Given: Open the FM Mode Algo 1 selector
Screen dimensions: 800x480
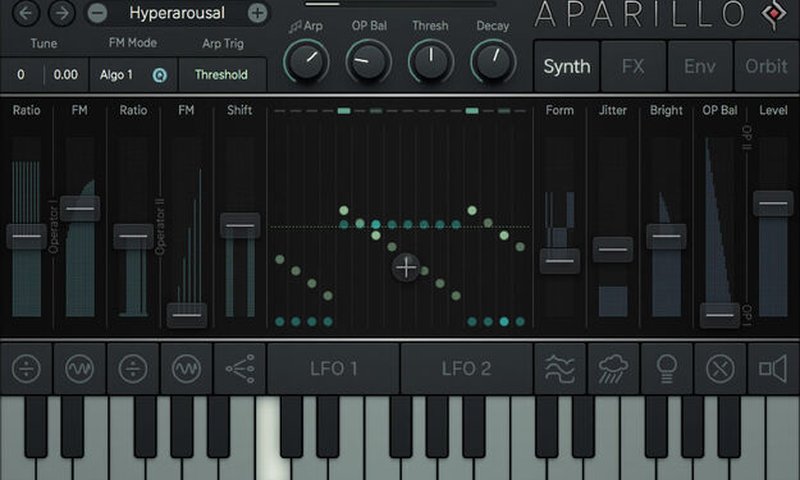Looking at the screenshot, I should (132, 75).
